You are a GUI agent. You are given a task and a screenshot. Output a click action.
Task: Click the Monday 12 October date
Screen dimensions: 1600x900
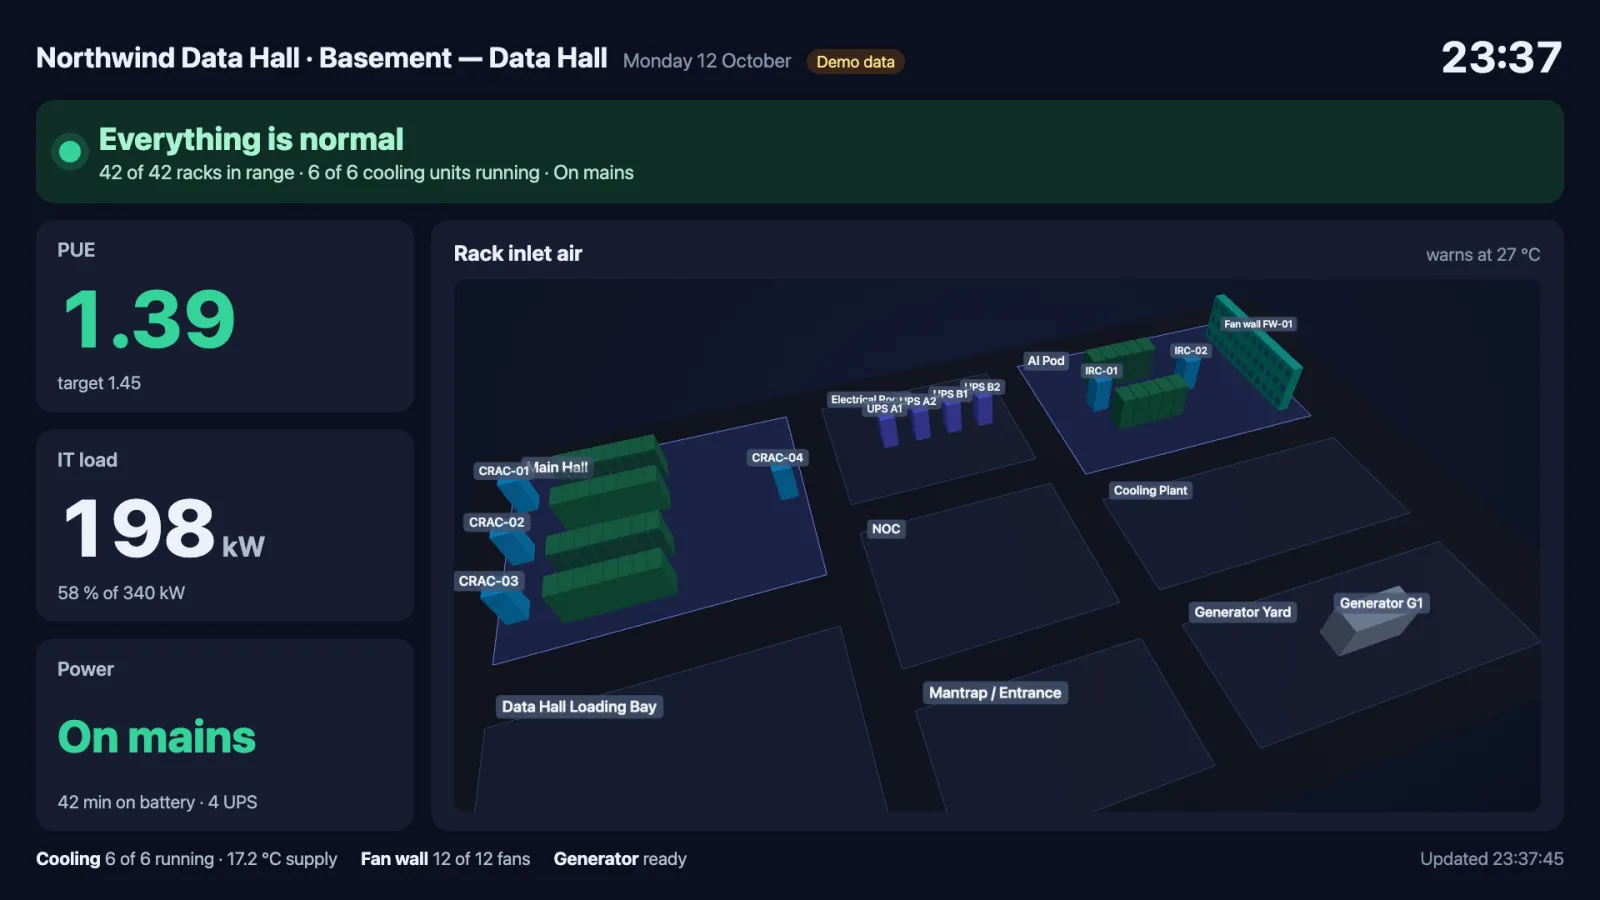707,61
